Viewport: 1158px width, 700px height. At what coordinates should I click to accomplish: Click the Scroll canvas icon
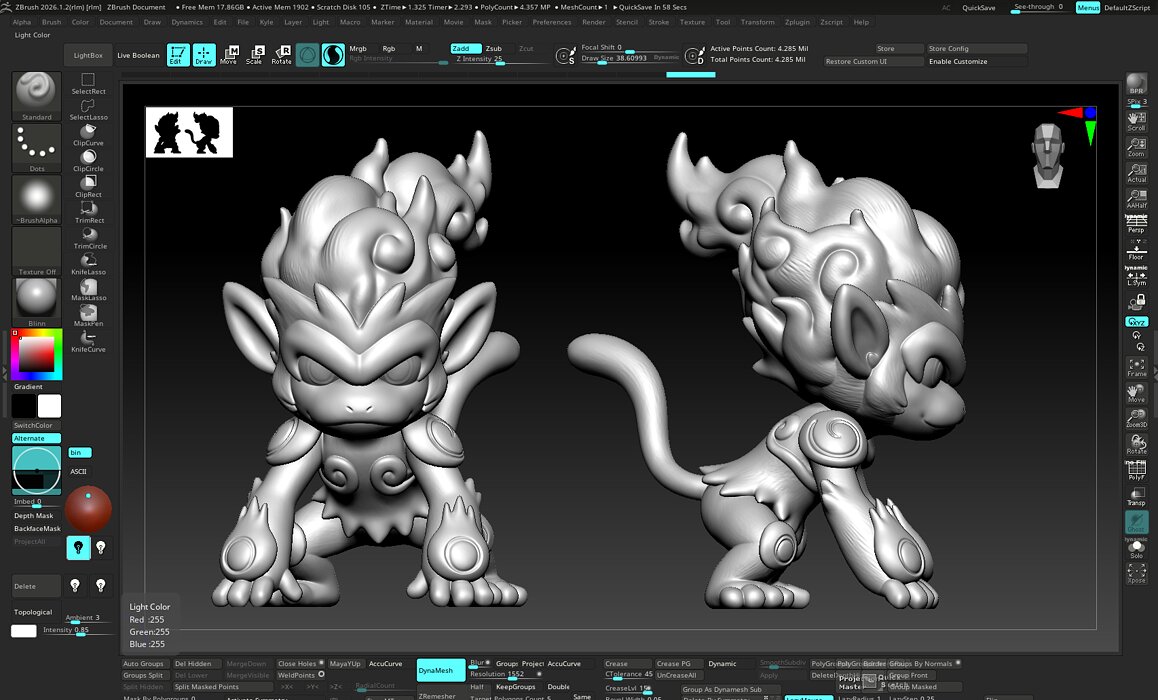click(1136, 122)
